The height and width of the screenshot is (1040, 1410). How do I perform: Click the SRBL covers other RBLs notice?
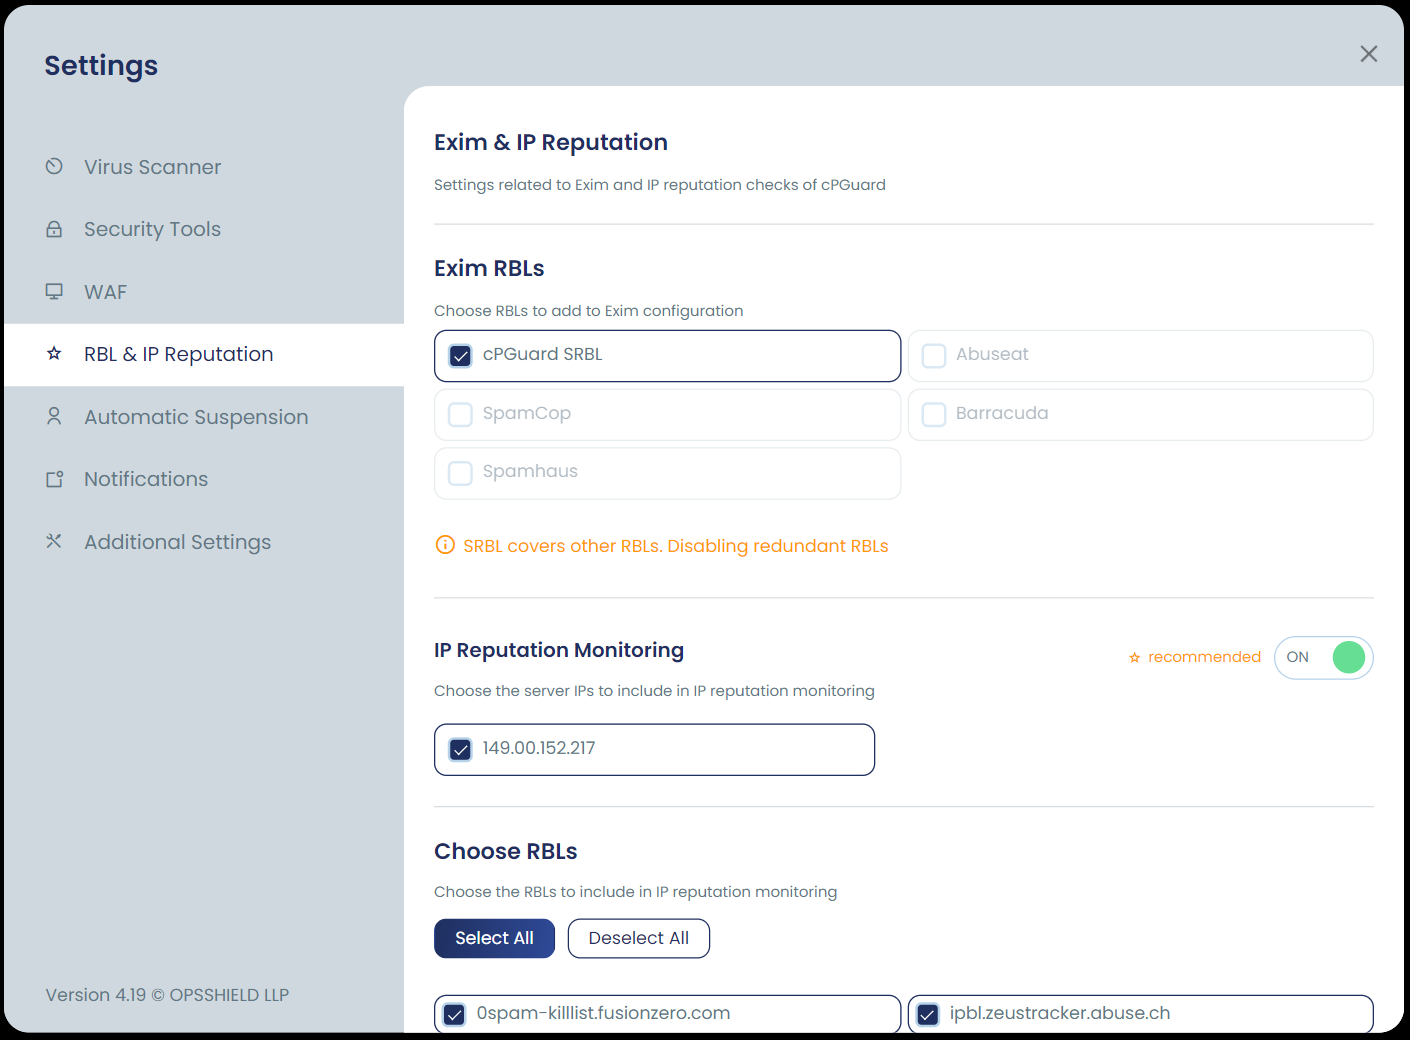(x=676, y=546)
